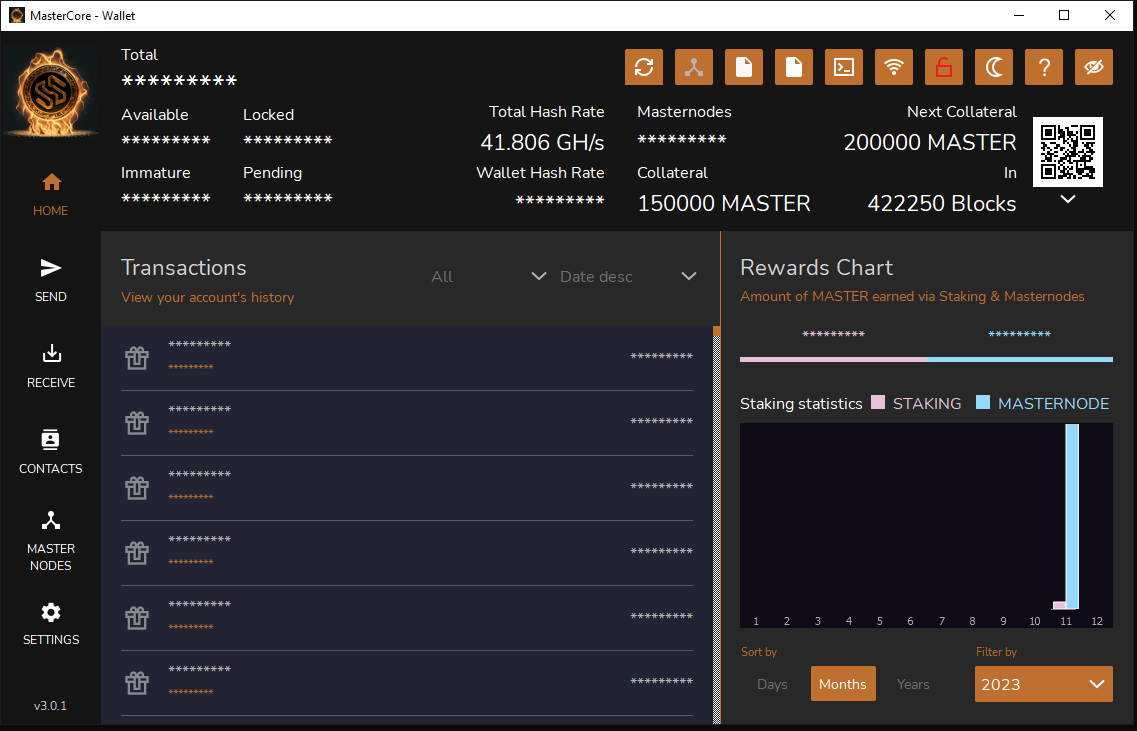
Task: Click the refresh/sync wallet icon
Action: 643,67
